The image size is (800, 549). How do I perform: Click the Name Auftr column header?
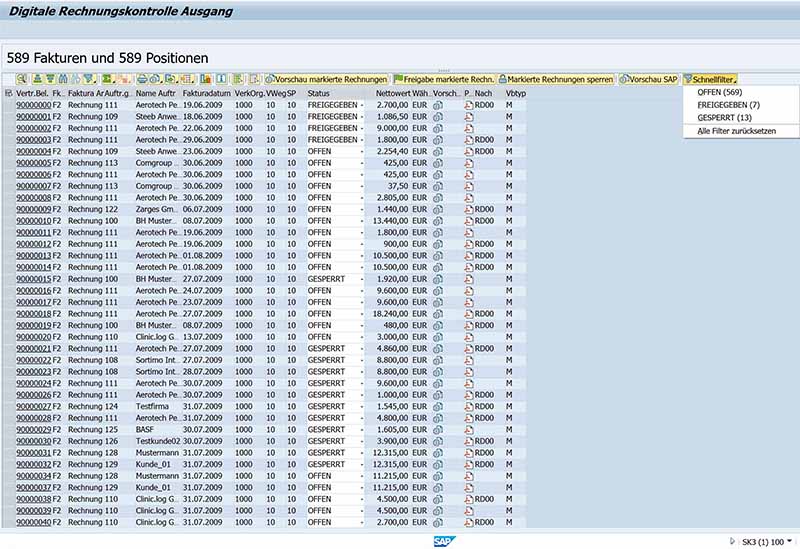pyautogui.click(x=156, y=93)
